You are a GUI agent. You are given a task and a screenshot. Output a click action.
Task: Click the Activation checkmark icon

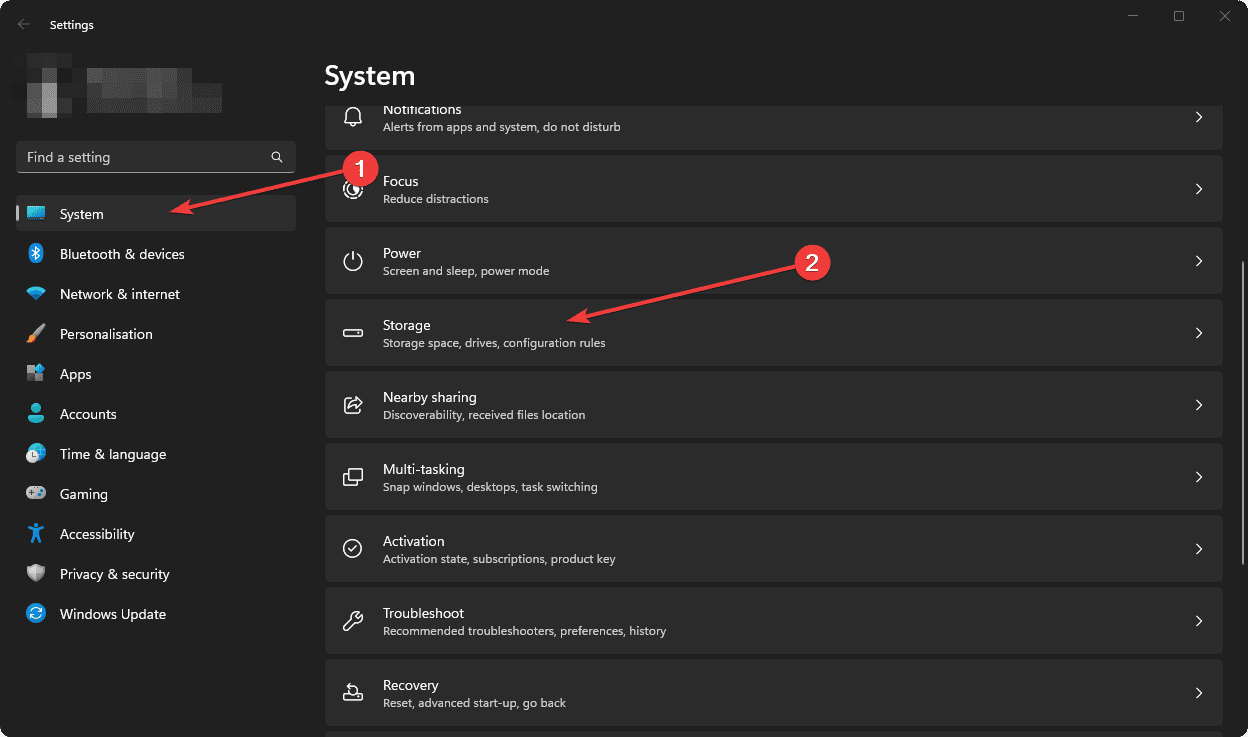click(352, 548)
